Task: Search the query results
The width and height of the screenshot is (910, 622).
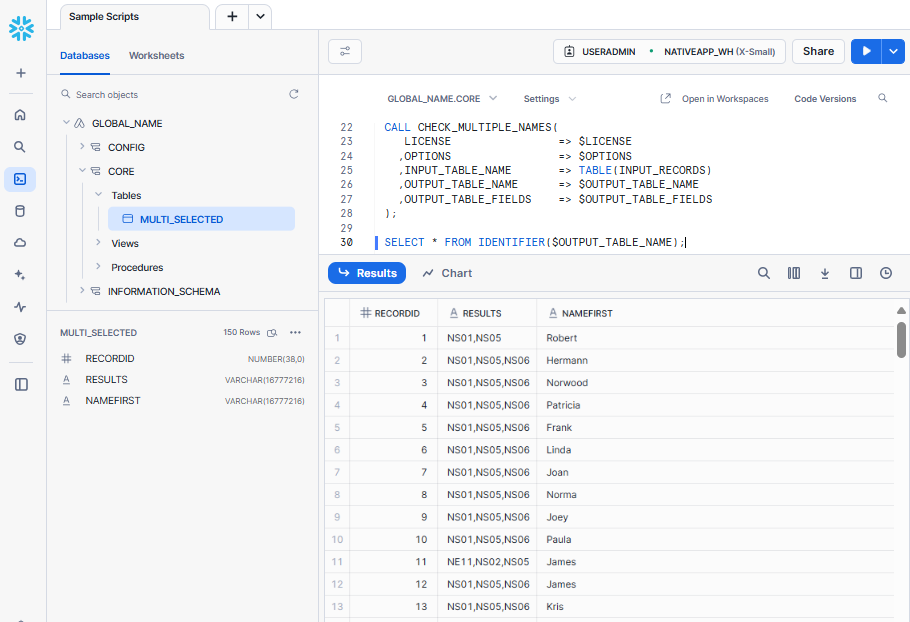Action: [764, 273]
